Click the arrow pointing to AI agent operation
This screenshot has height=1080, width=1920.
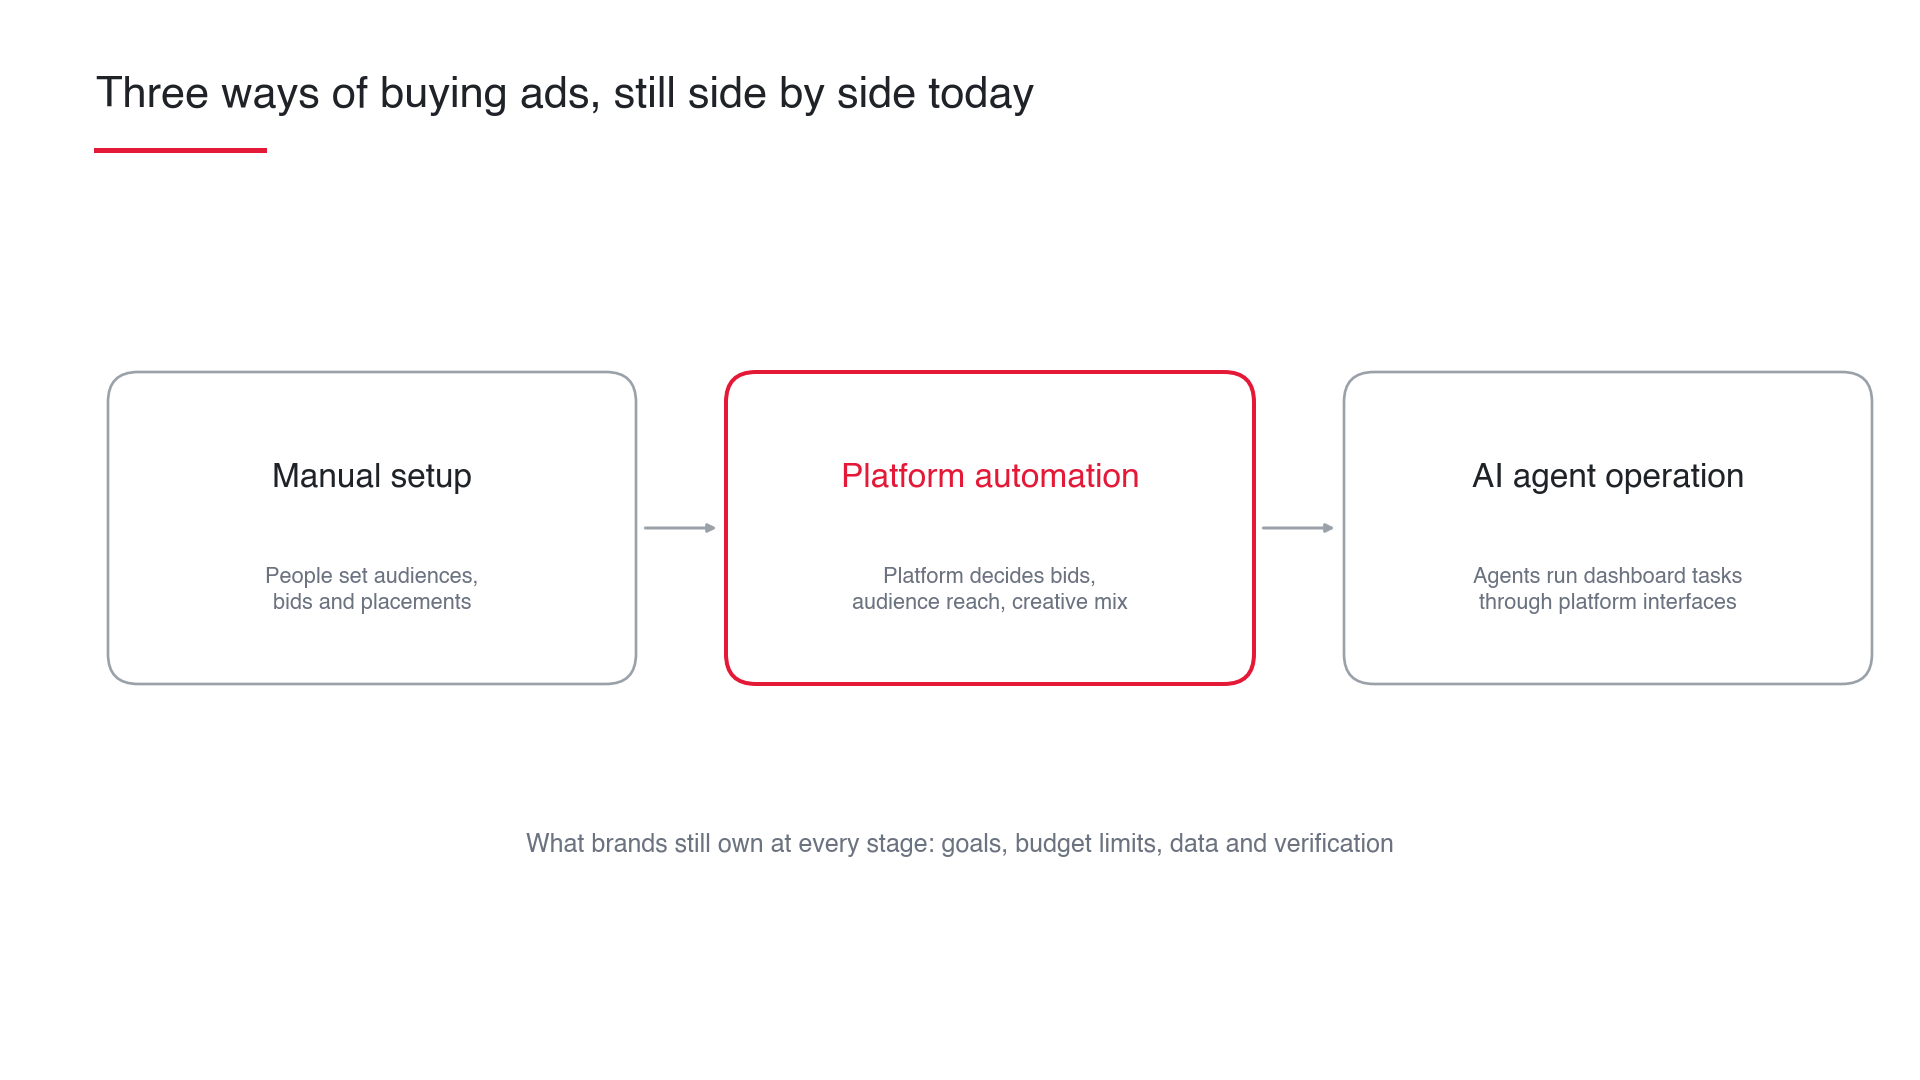[x=1298, y=528]
